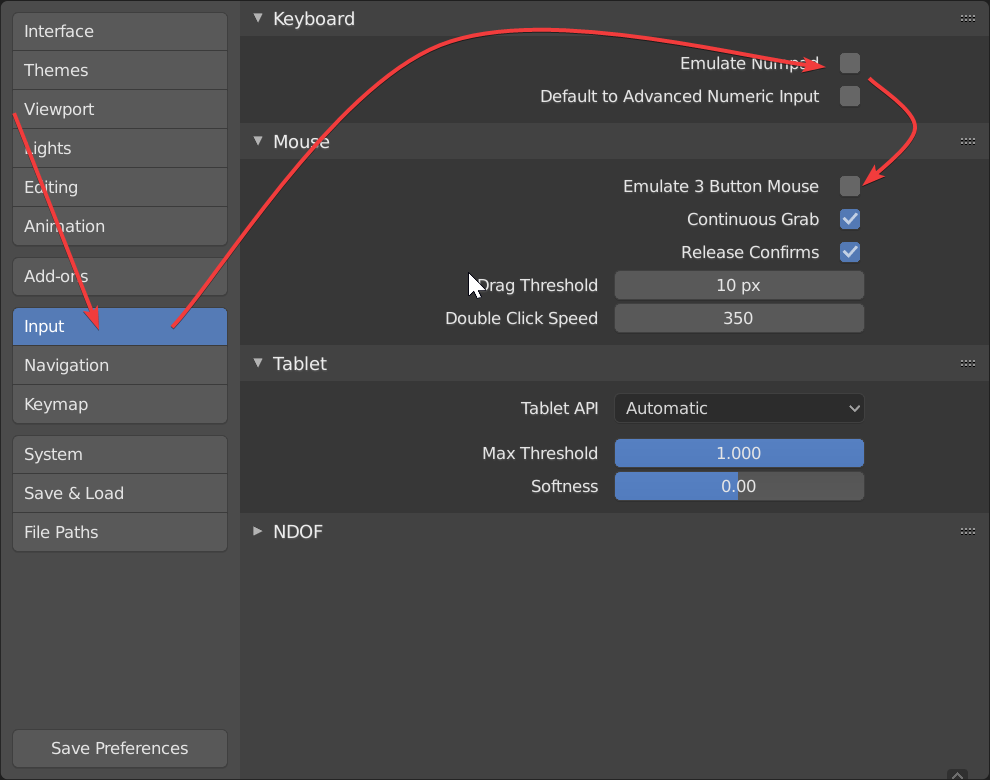
Task: Collapse the Tablet section
Action: (258, 363)
